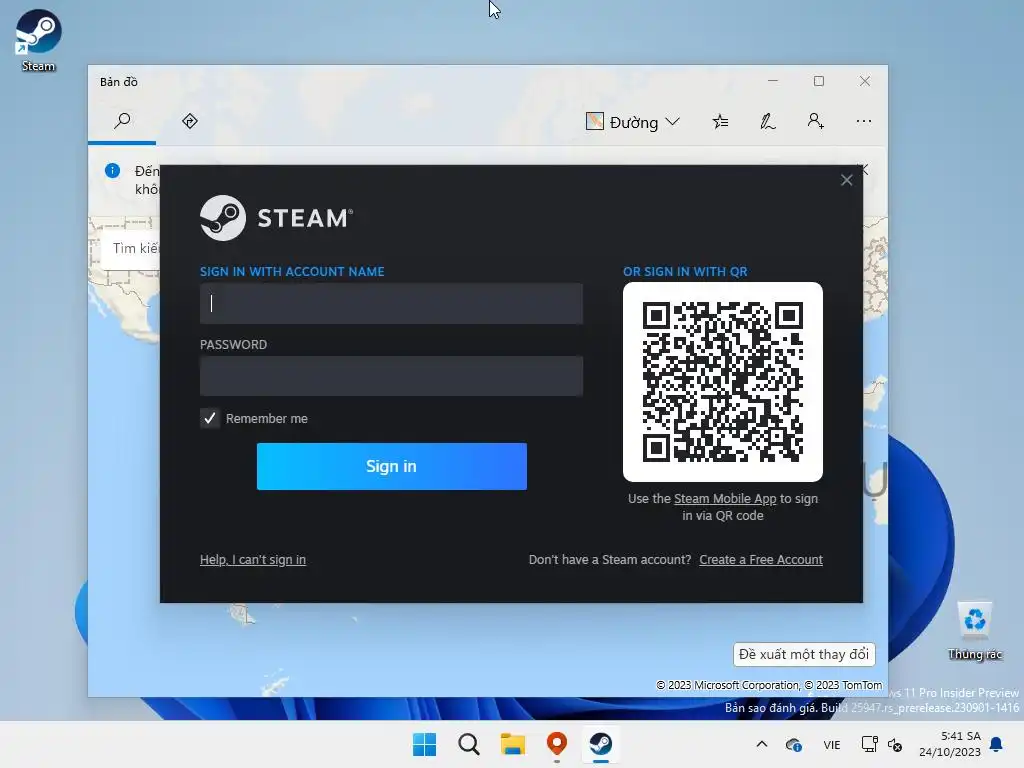Expand the Đường map style dropdown
Viewport: 1024px width, 768px height.
tap(633, 121)
